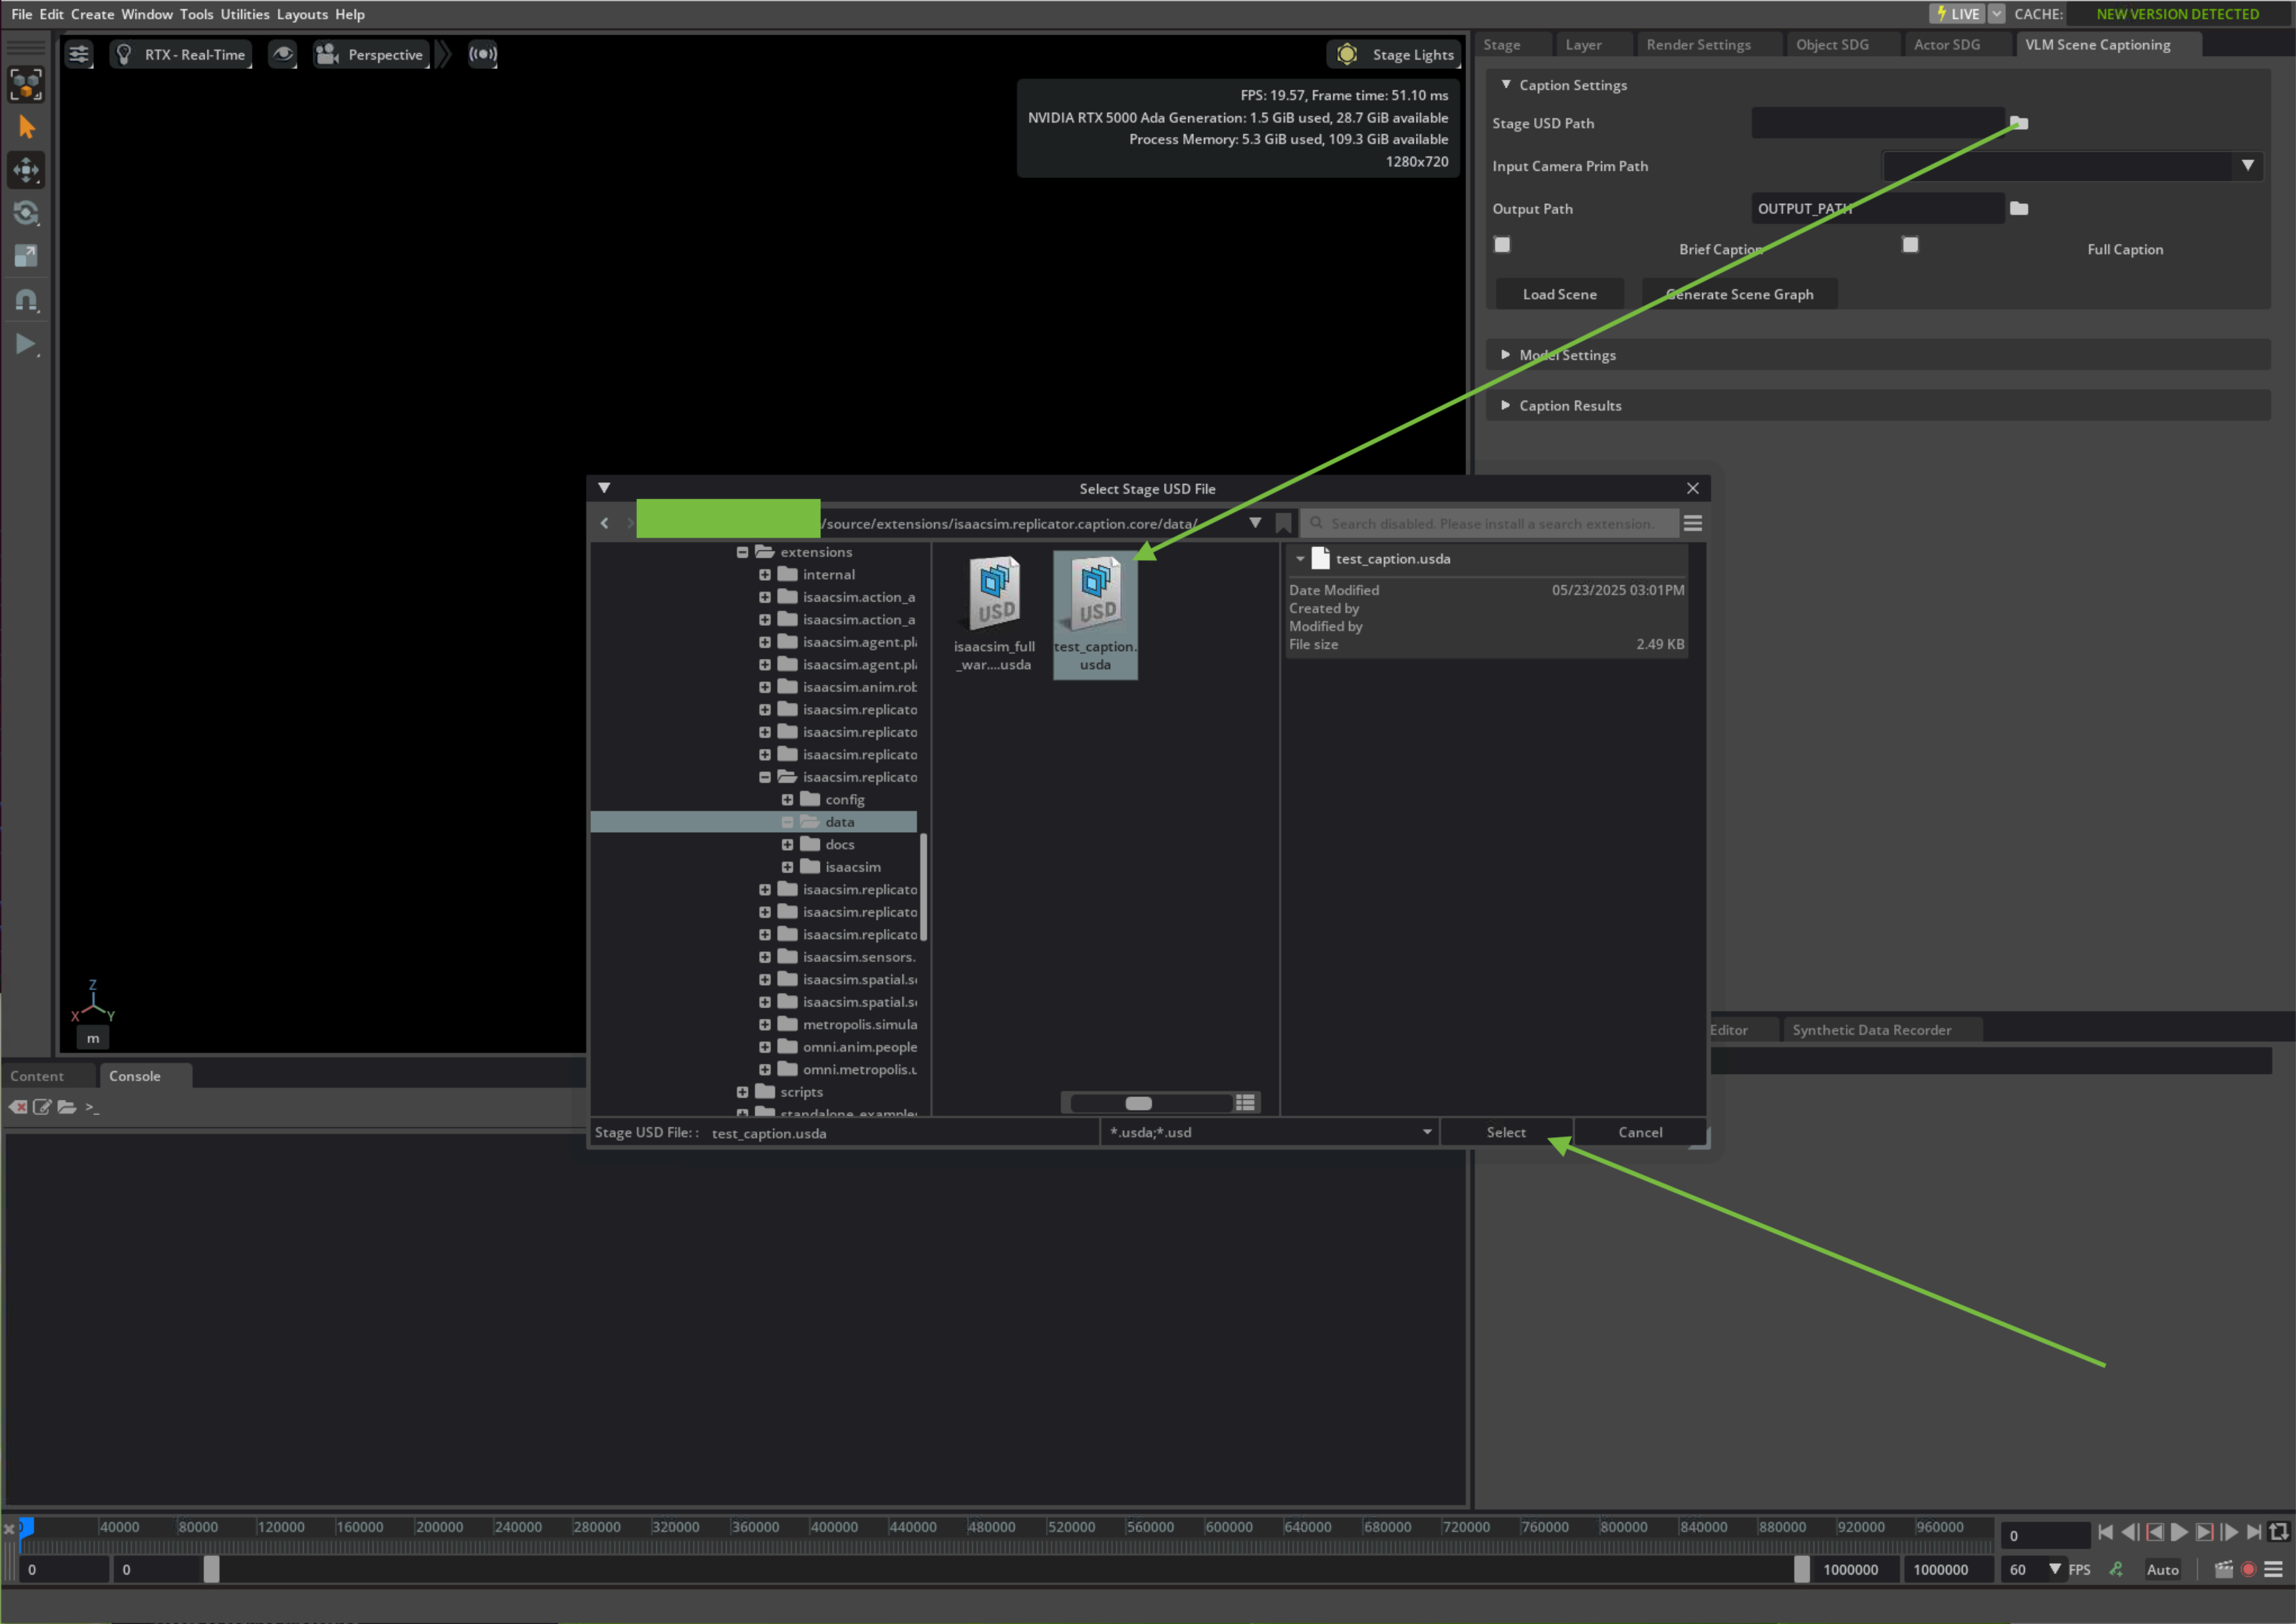Enable the Snap magnet tool
This screenshot has width=2296, height=1624.
pyautogui.click(x=26, y=300)
